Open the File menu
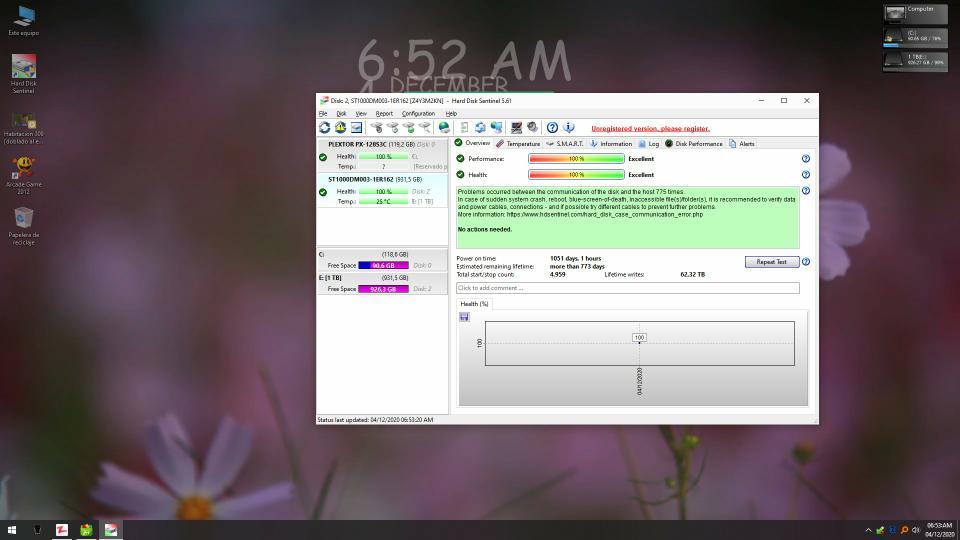Screen dimensions: 960x540 [323, 113]
